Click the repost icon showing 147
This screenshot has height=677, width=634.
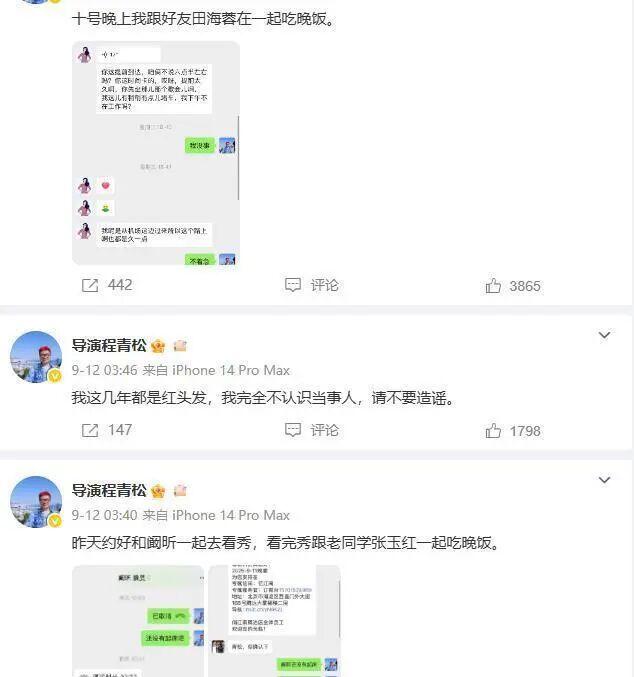[x=90, y=430]
